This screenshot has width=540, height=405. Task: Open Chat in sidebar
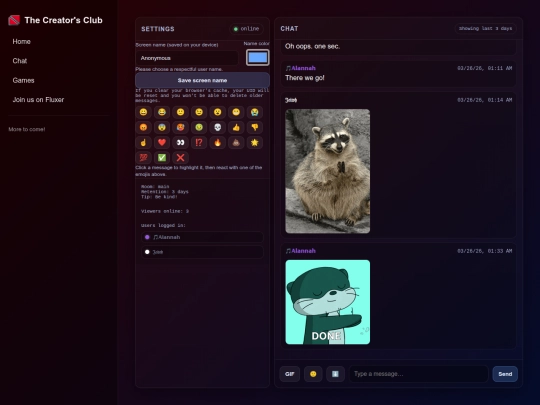click(x=20, y=61)
